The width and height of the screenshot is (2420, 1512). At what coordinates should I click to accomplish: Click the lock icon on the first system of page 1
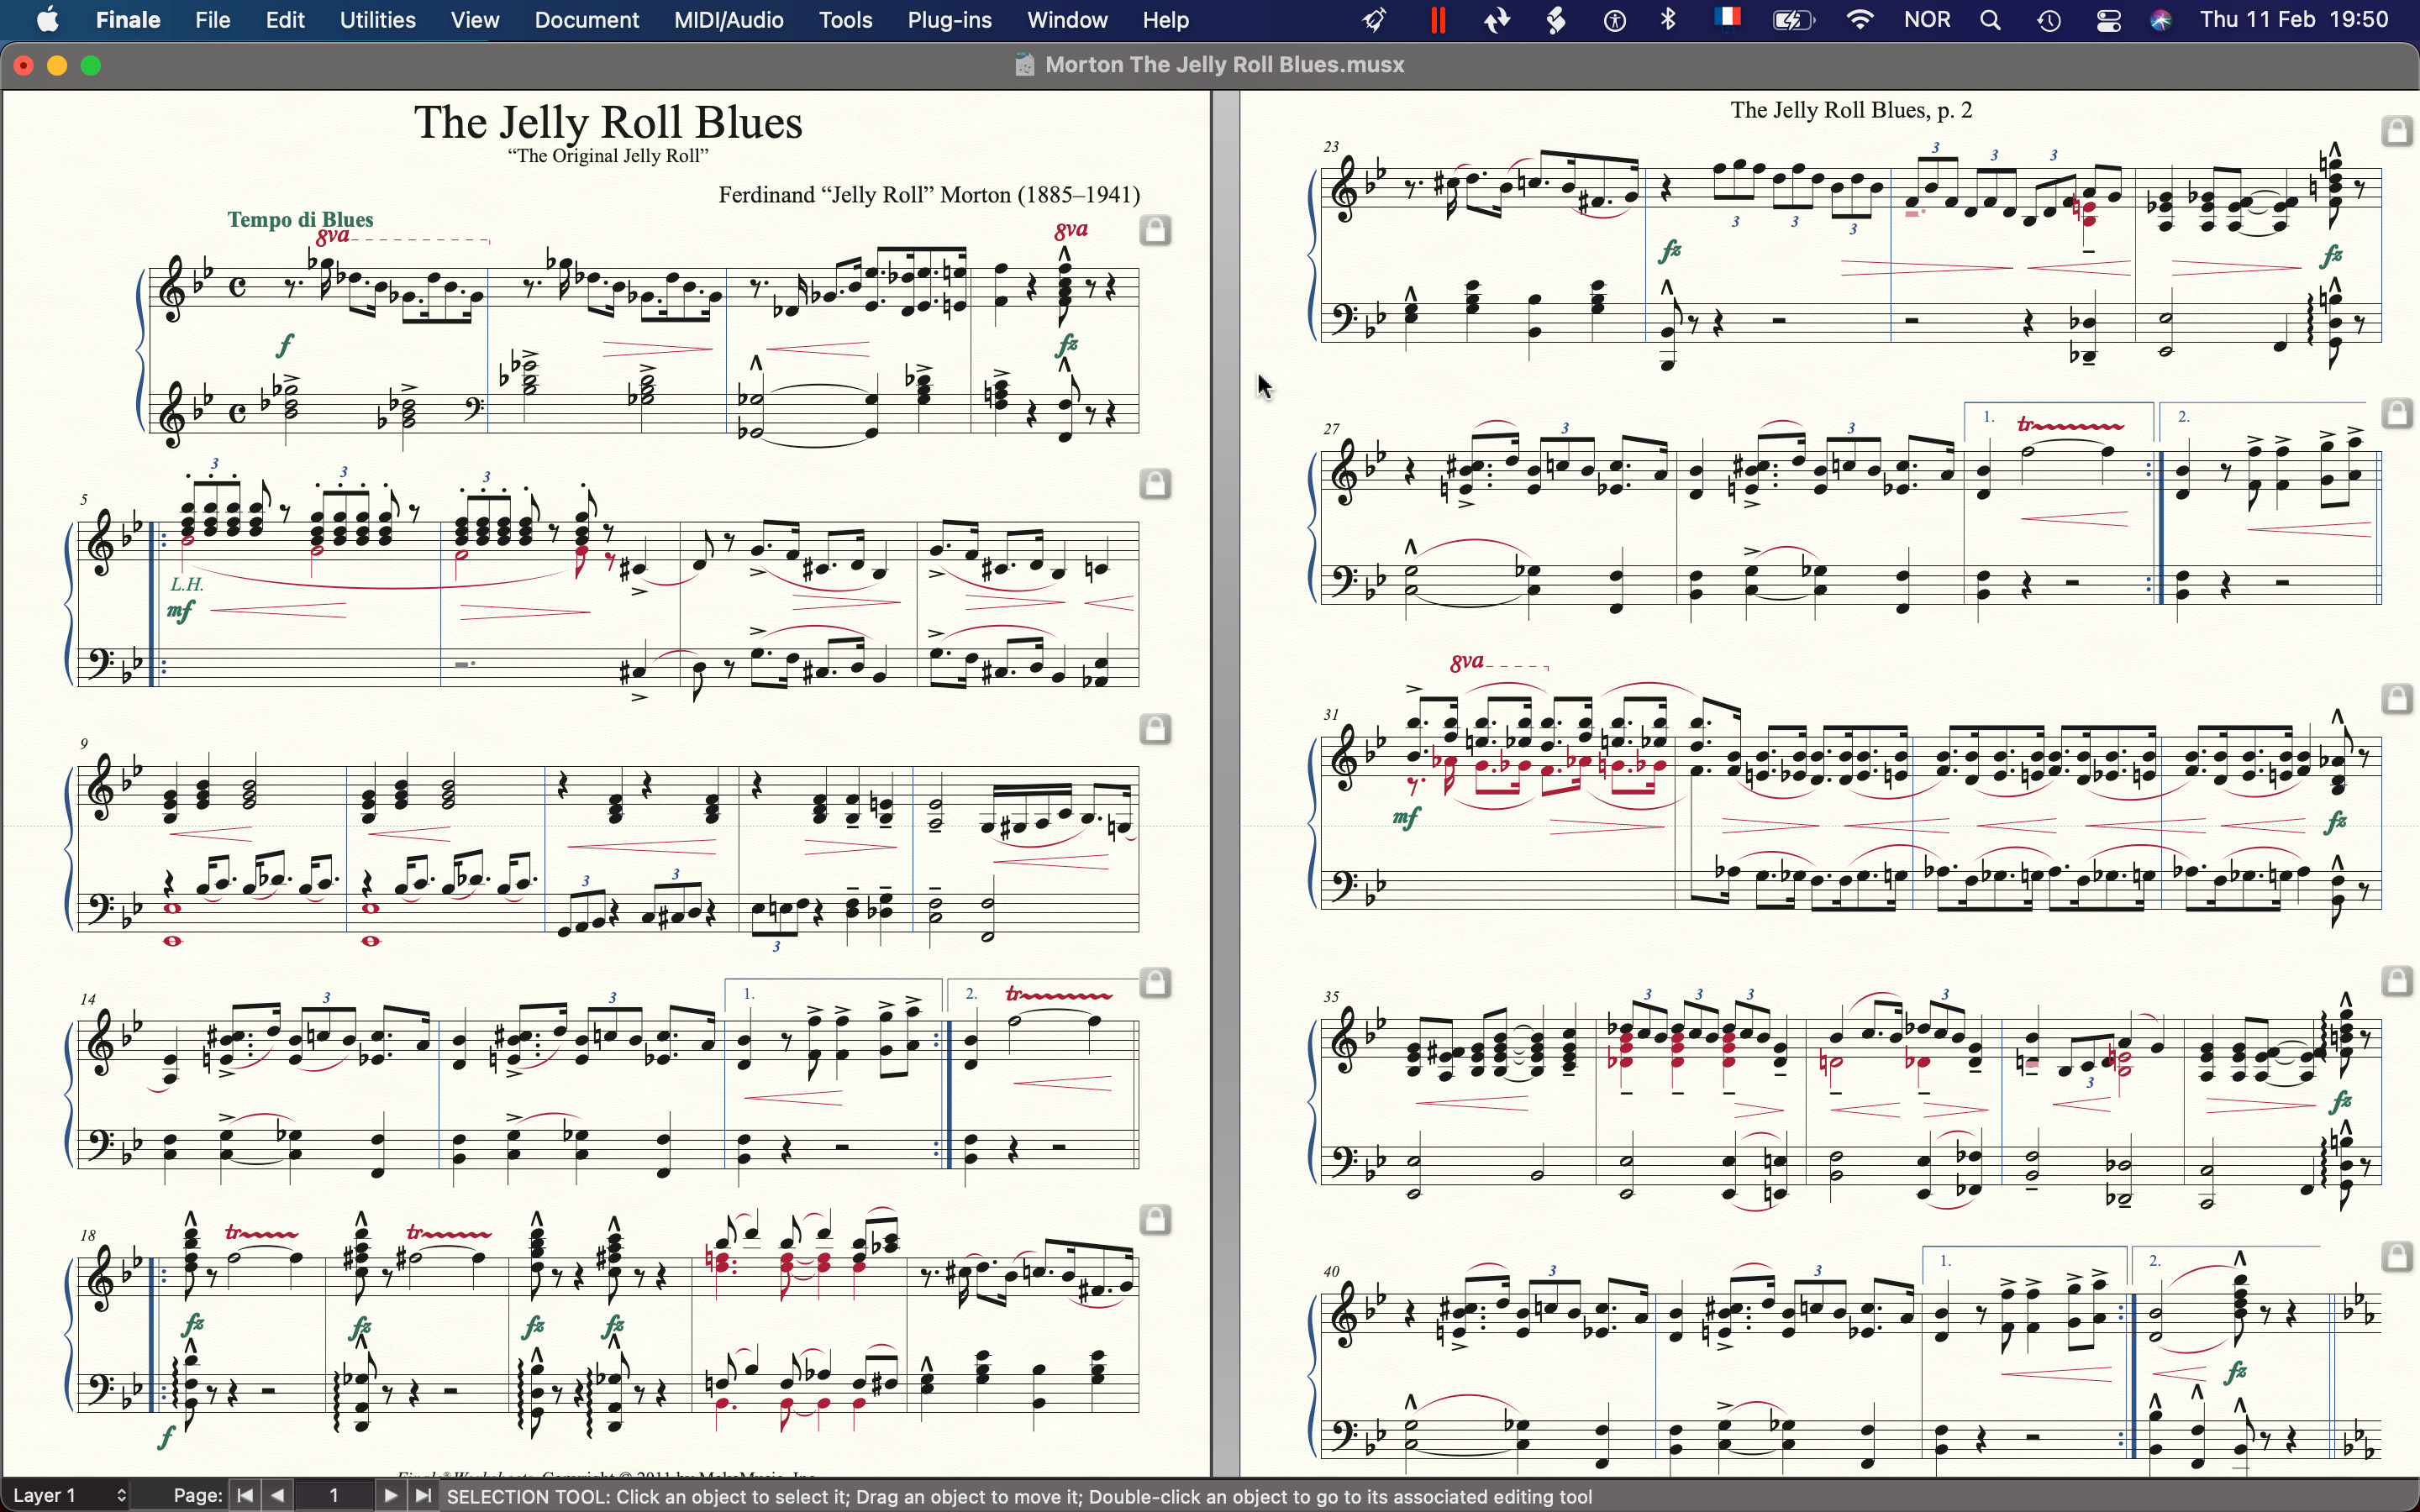tap(1157, 231)
